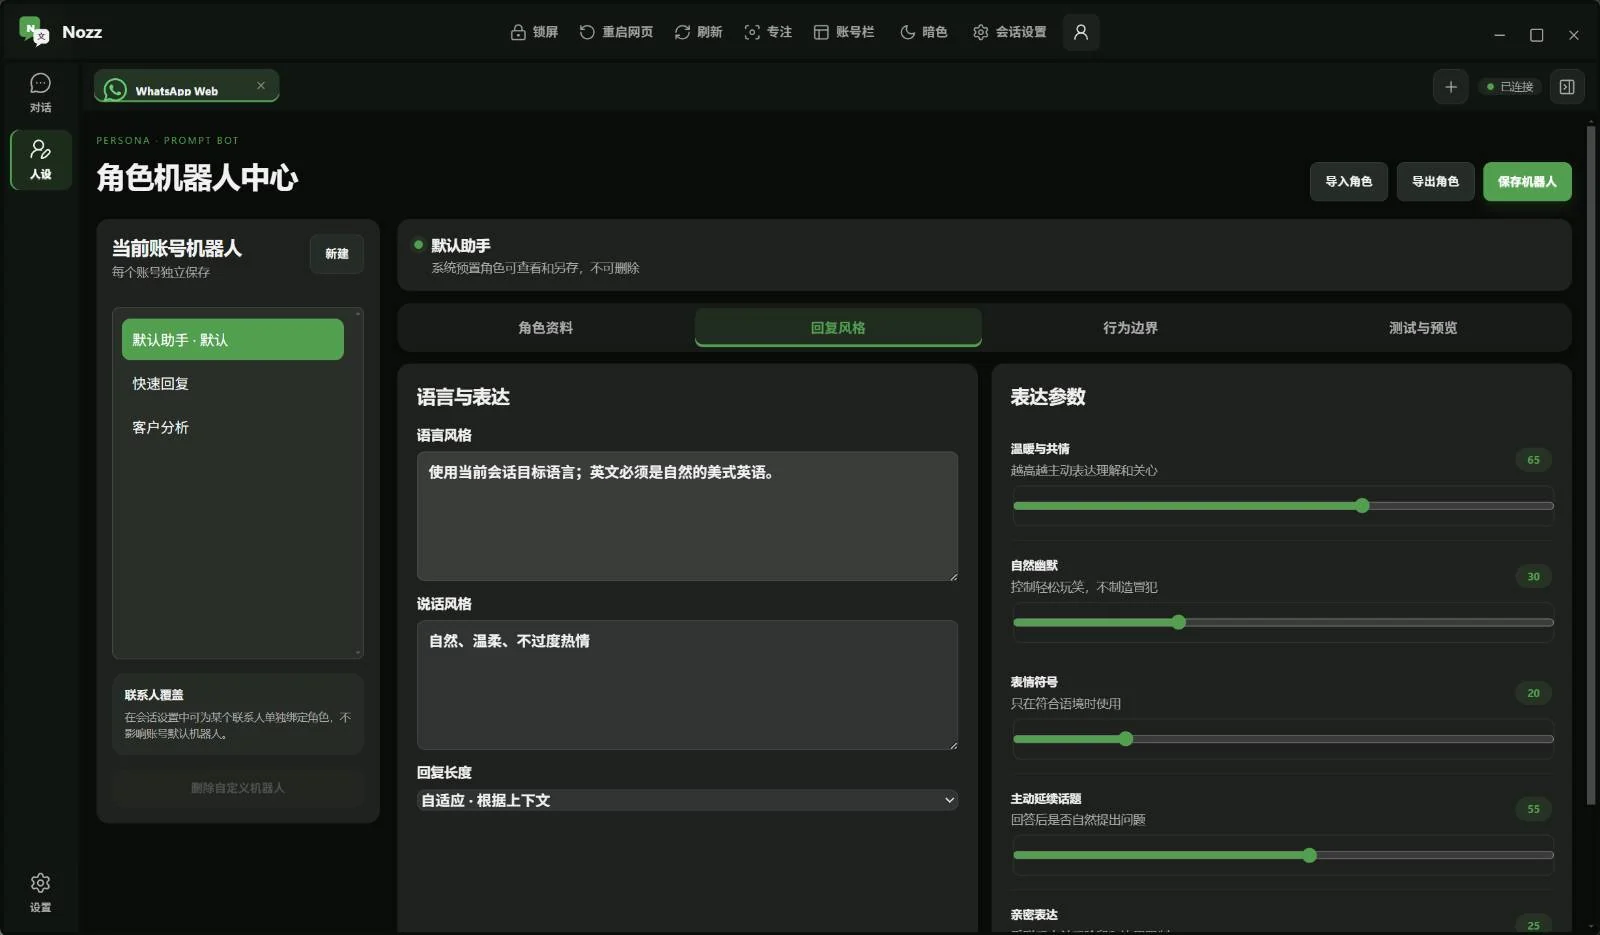Toggle the 账号栏 account bar
Image resolution: width=1600 pixels, height=935 pixels.
click(x=844, y=32)
